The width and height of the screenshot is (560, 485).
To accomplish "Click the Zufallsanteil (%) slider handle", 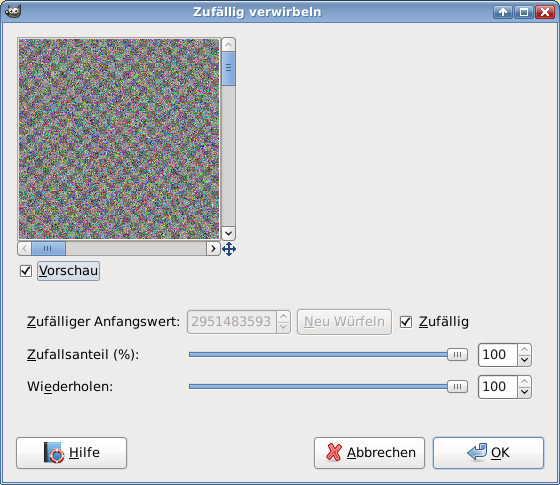I will point(458,354).
